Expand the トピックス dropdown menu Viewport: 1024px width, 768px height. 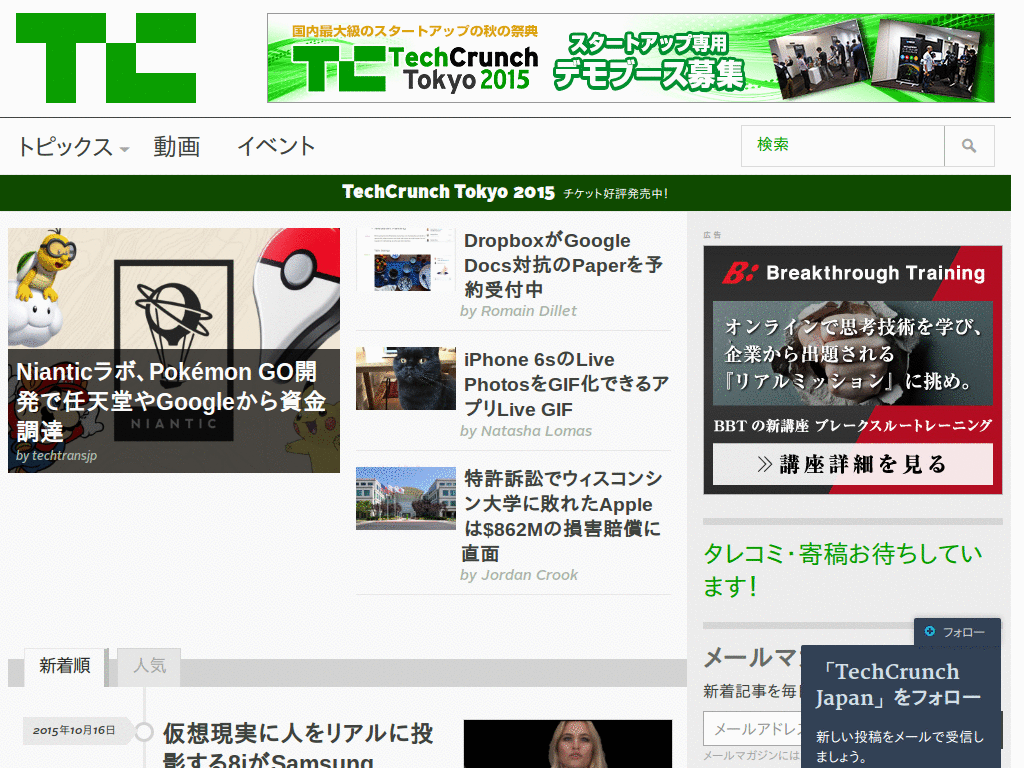pos(70,146)
